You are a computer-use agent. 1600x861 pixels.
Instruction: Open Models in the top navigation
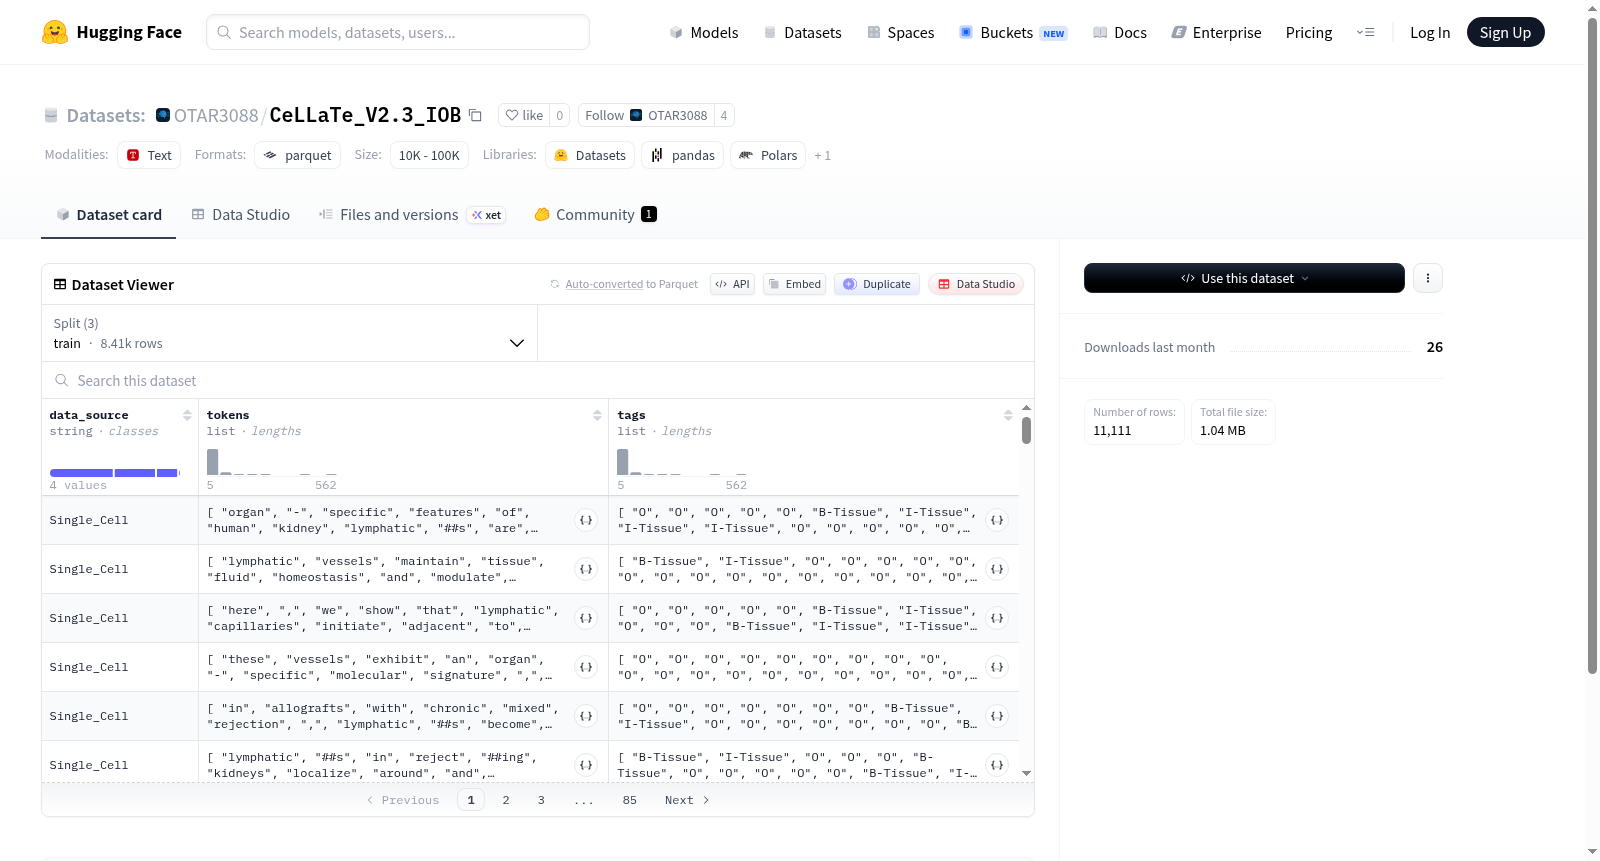pyautogui.click(x=704, y=32)
